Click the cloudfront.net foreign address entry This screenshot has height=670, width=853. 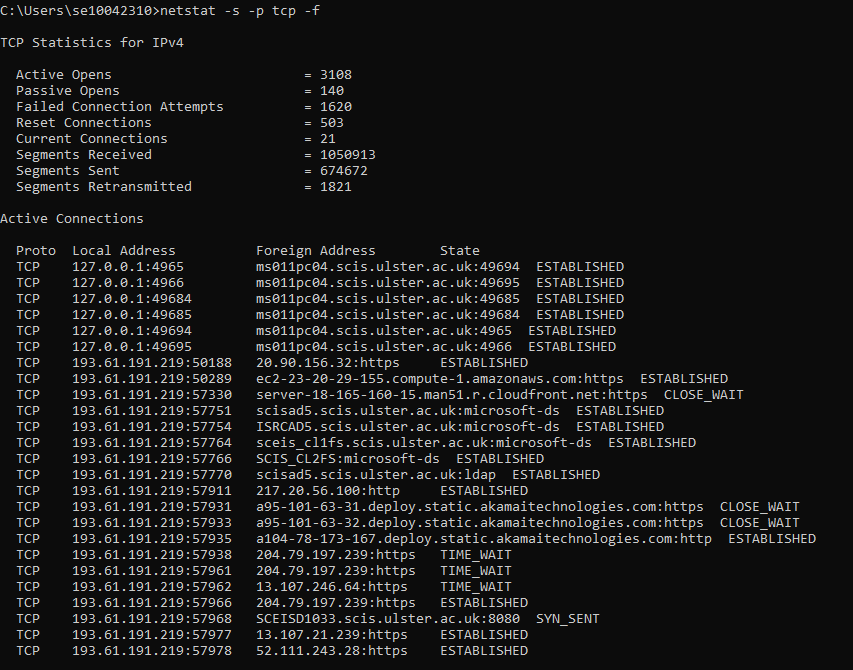point(452,395)
